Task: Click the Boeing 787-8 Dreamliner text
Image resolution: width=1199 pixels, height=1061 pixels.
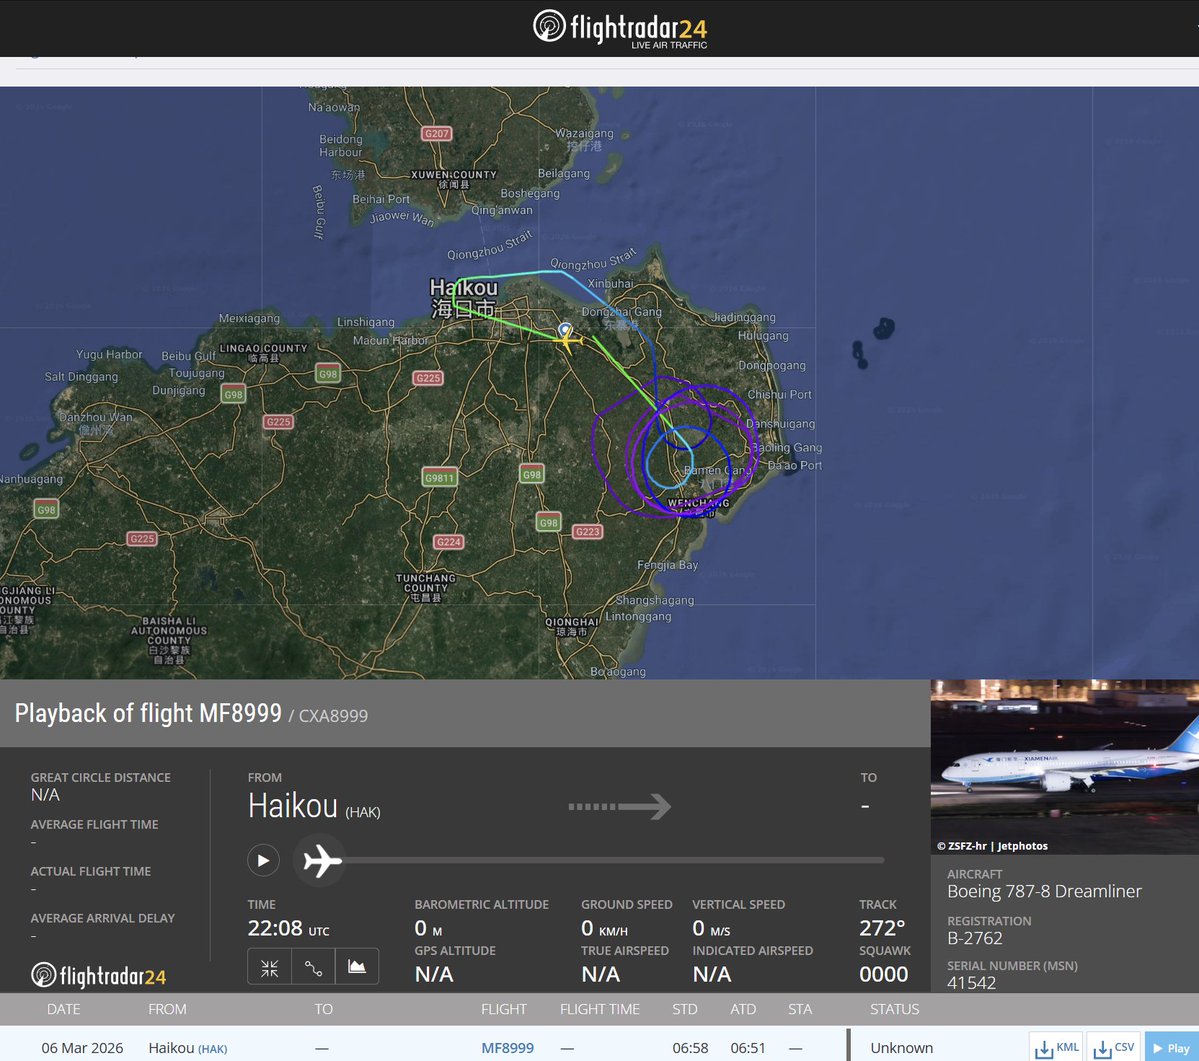Action: tap(1045, 891)
